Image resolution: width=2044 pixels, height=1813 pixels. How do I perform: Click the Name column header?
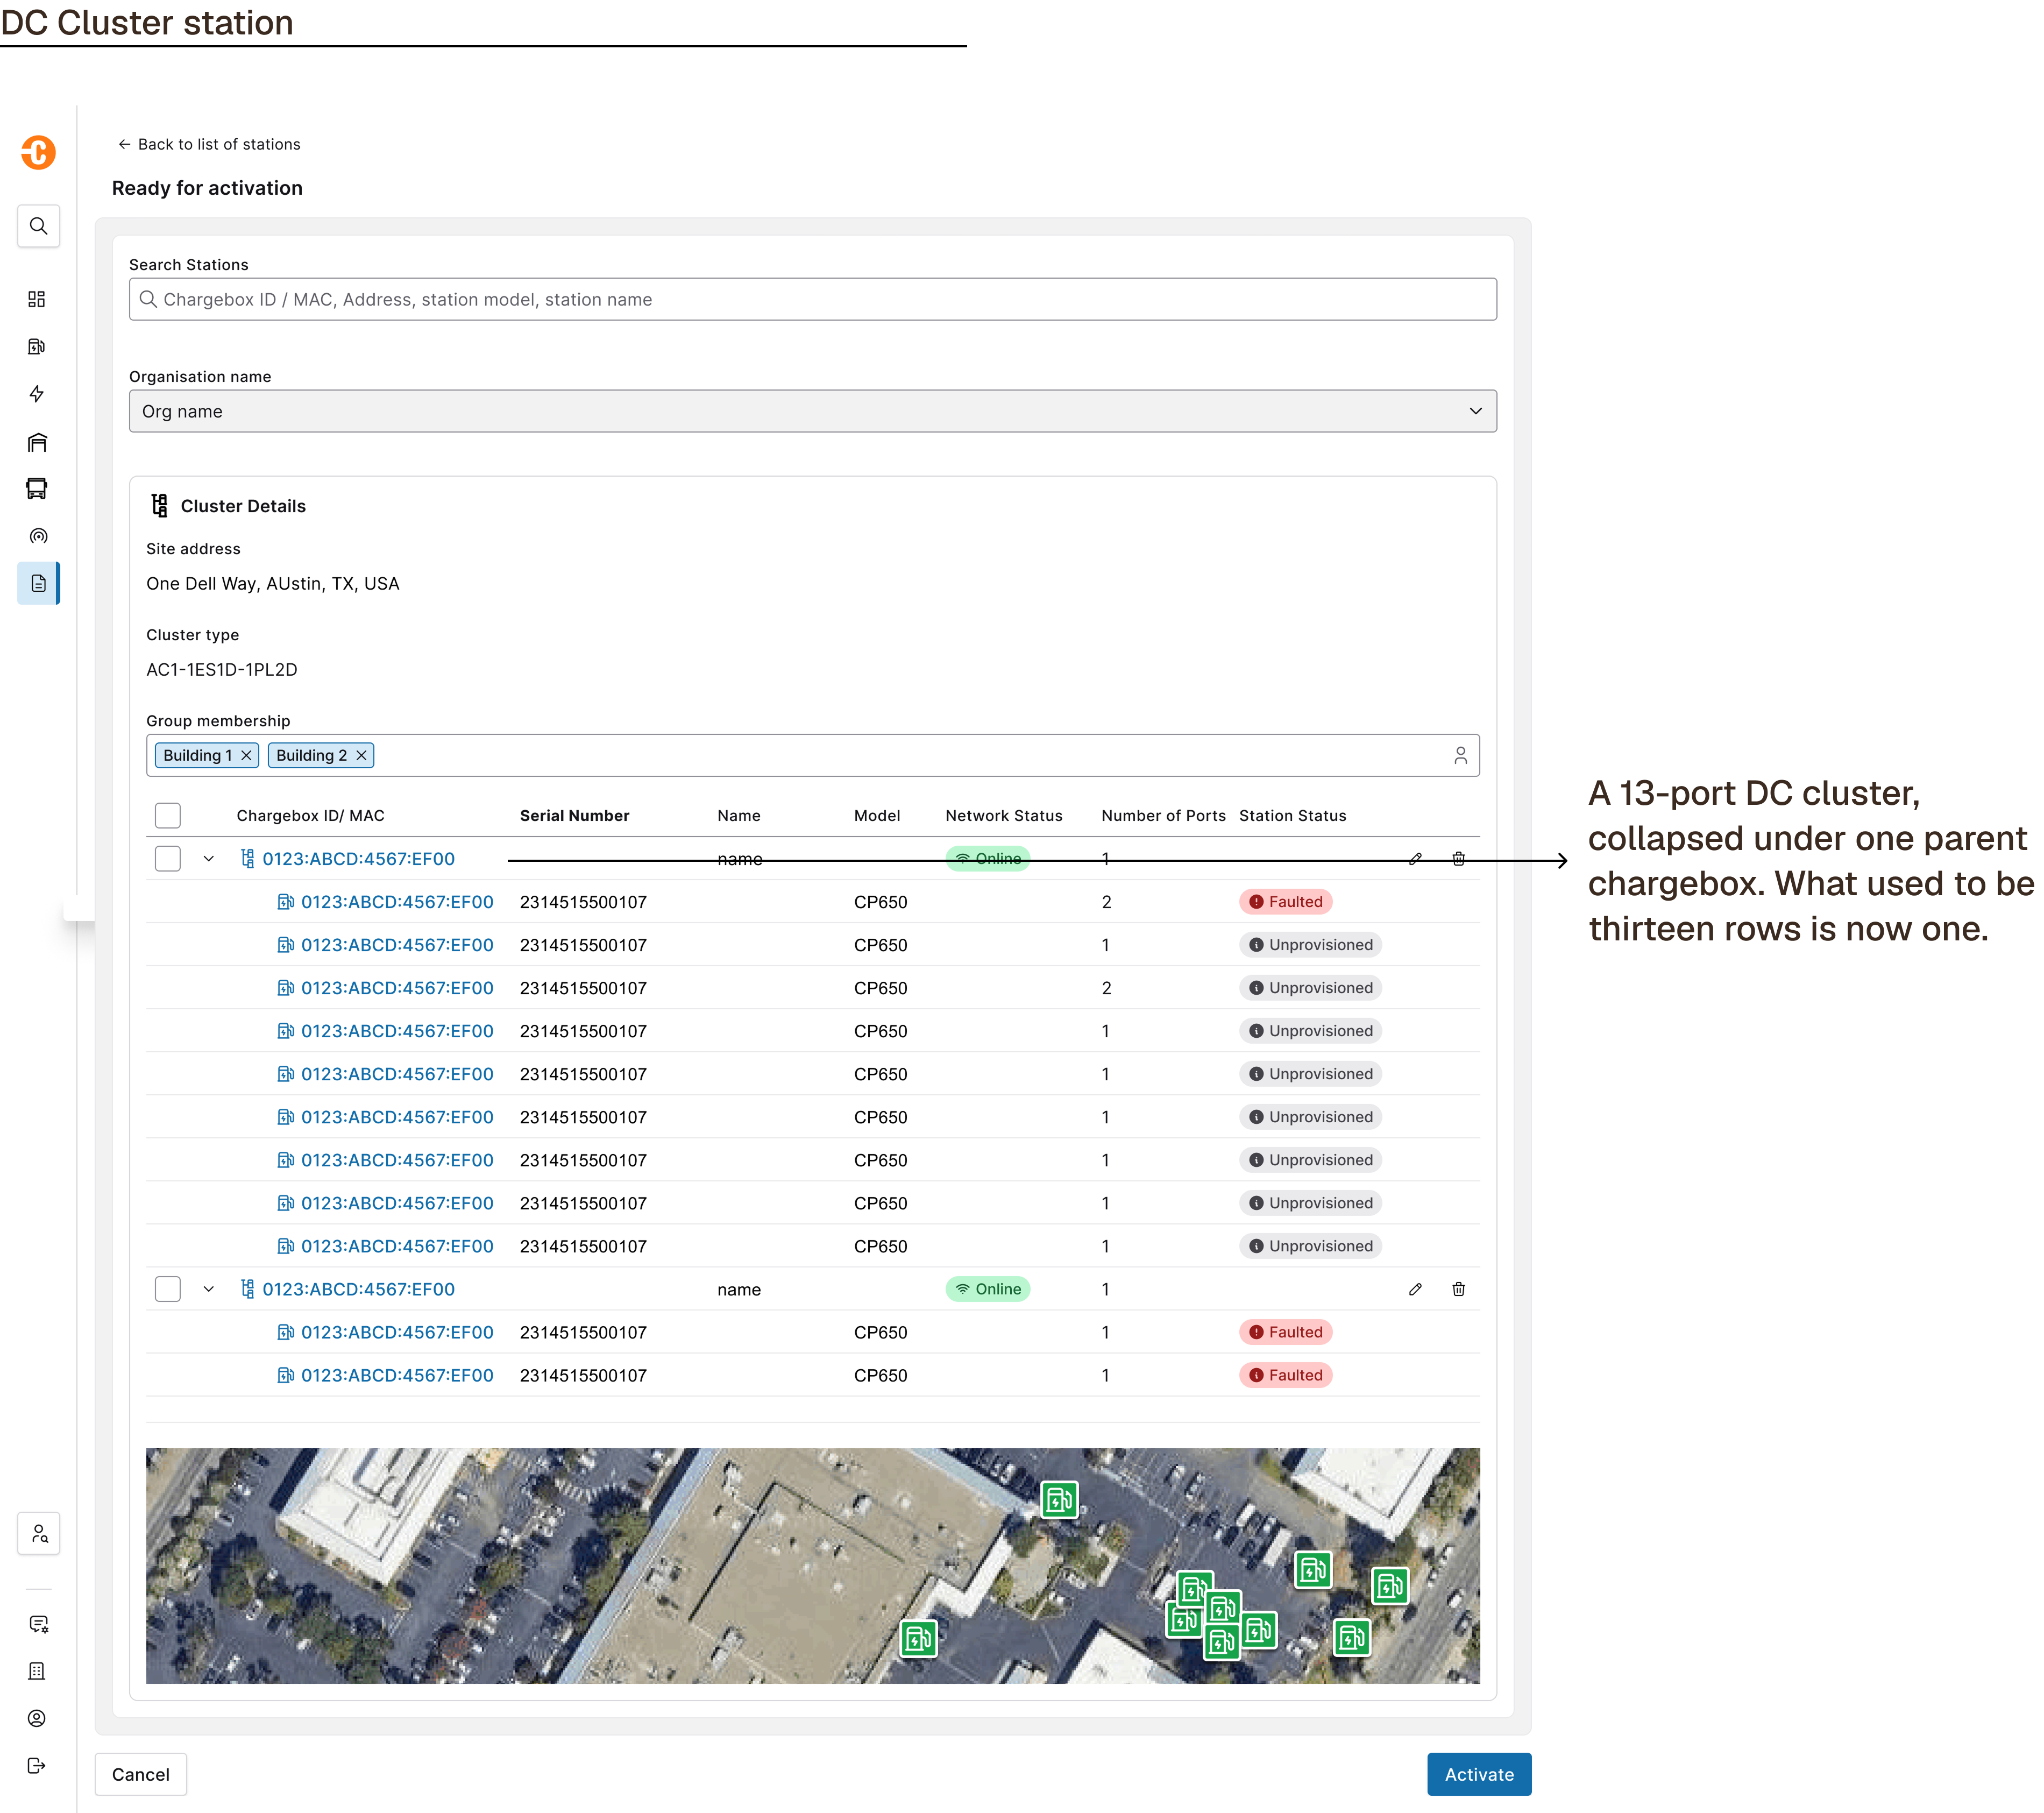click(738, 816)
